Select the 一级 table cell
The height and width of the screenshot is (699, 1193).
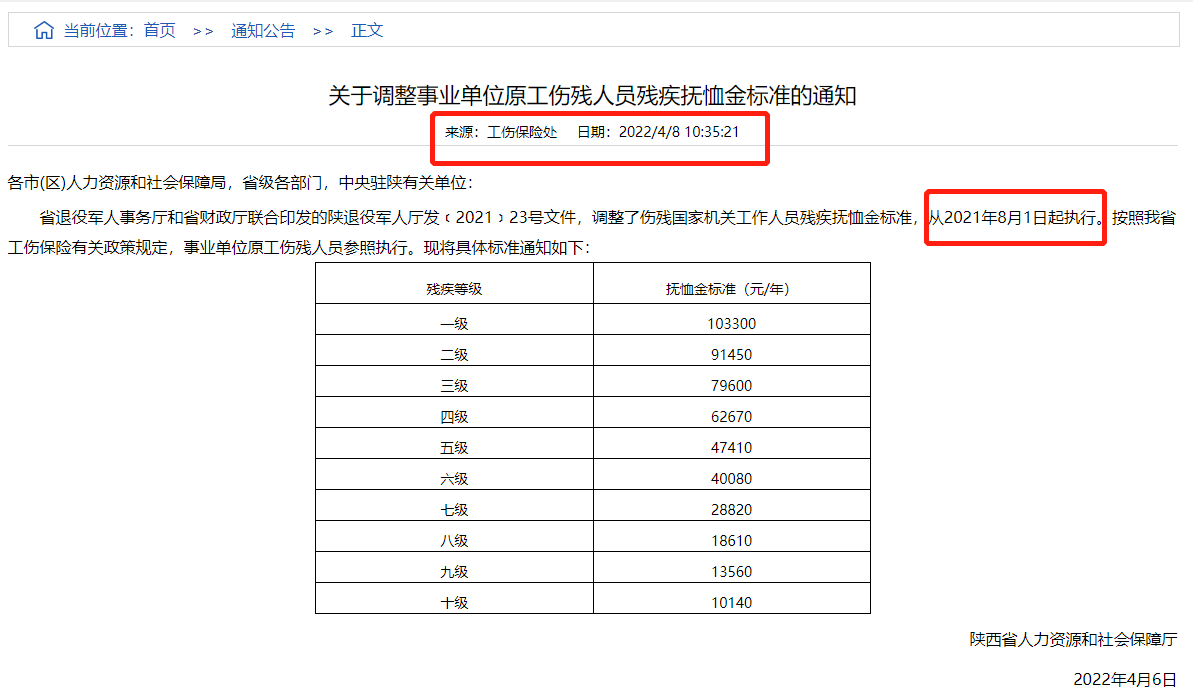coord(454,320)
